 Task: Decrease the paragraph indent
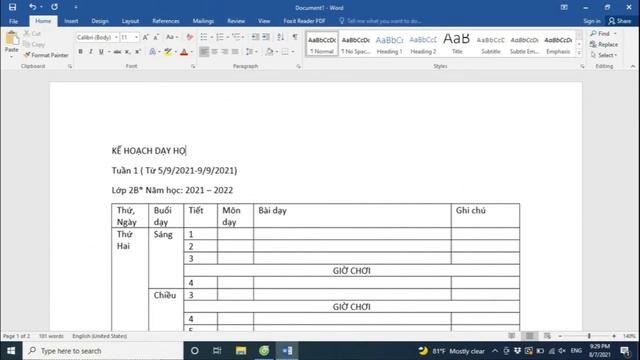pyautogui.click(x=255, y=37)
